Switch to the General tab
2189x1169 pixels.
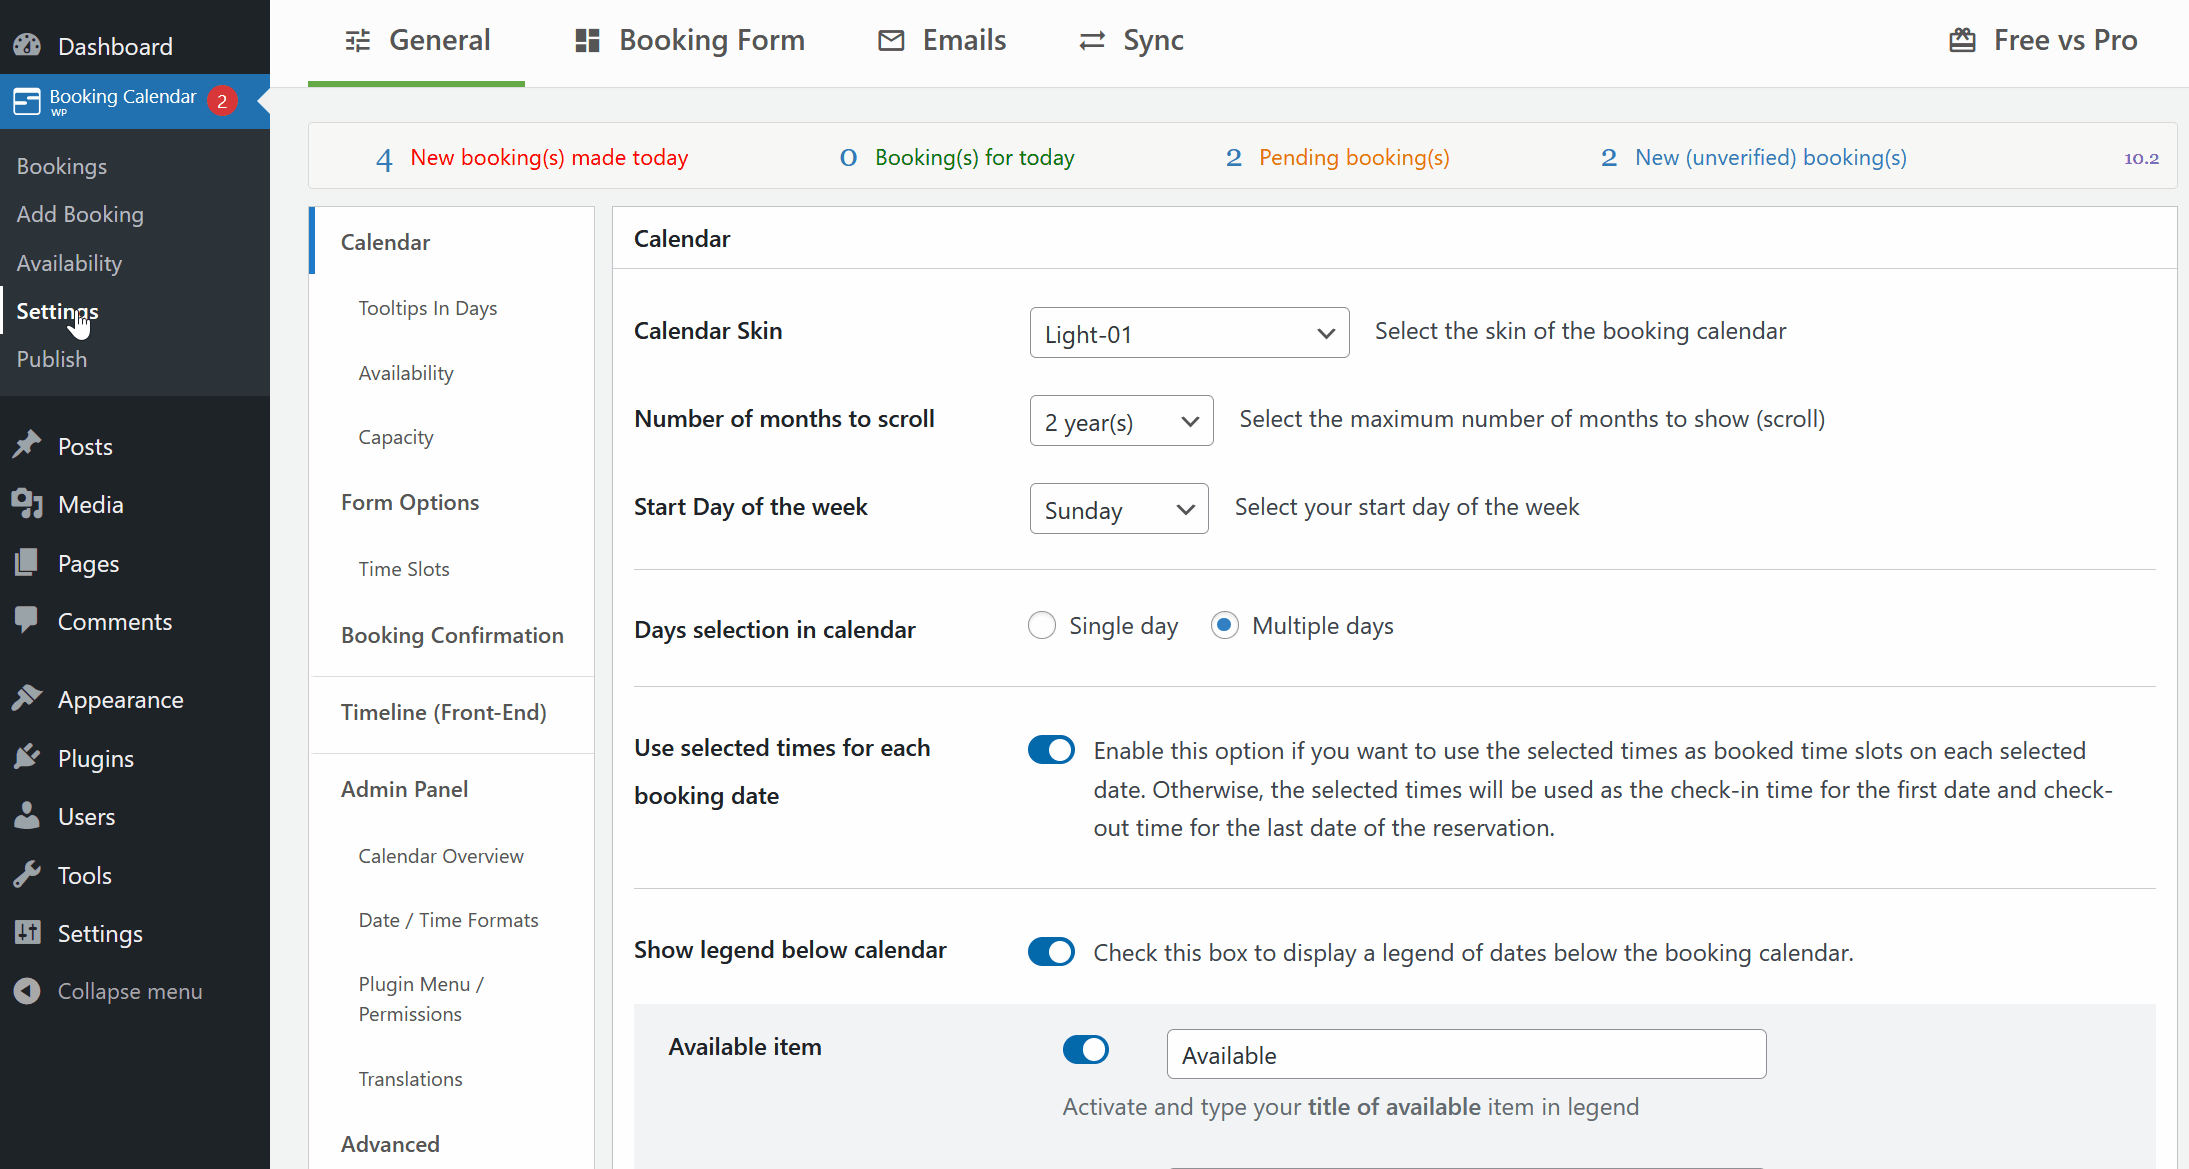[416, 41]
